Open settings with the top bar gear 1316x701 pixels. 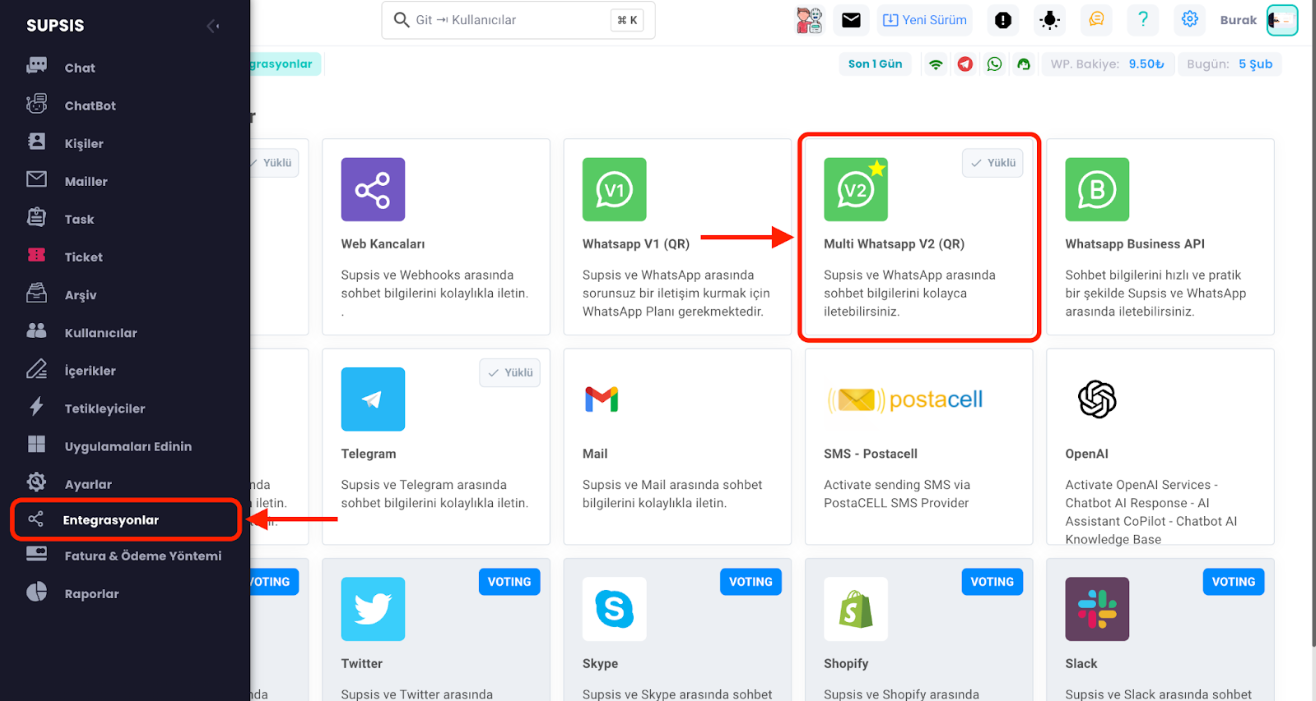pos(1189,20)
